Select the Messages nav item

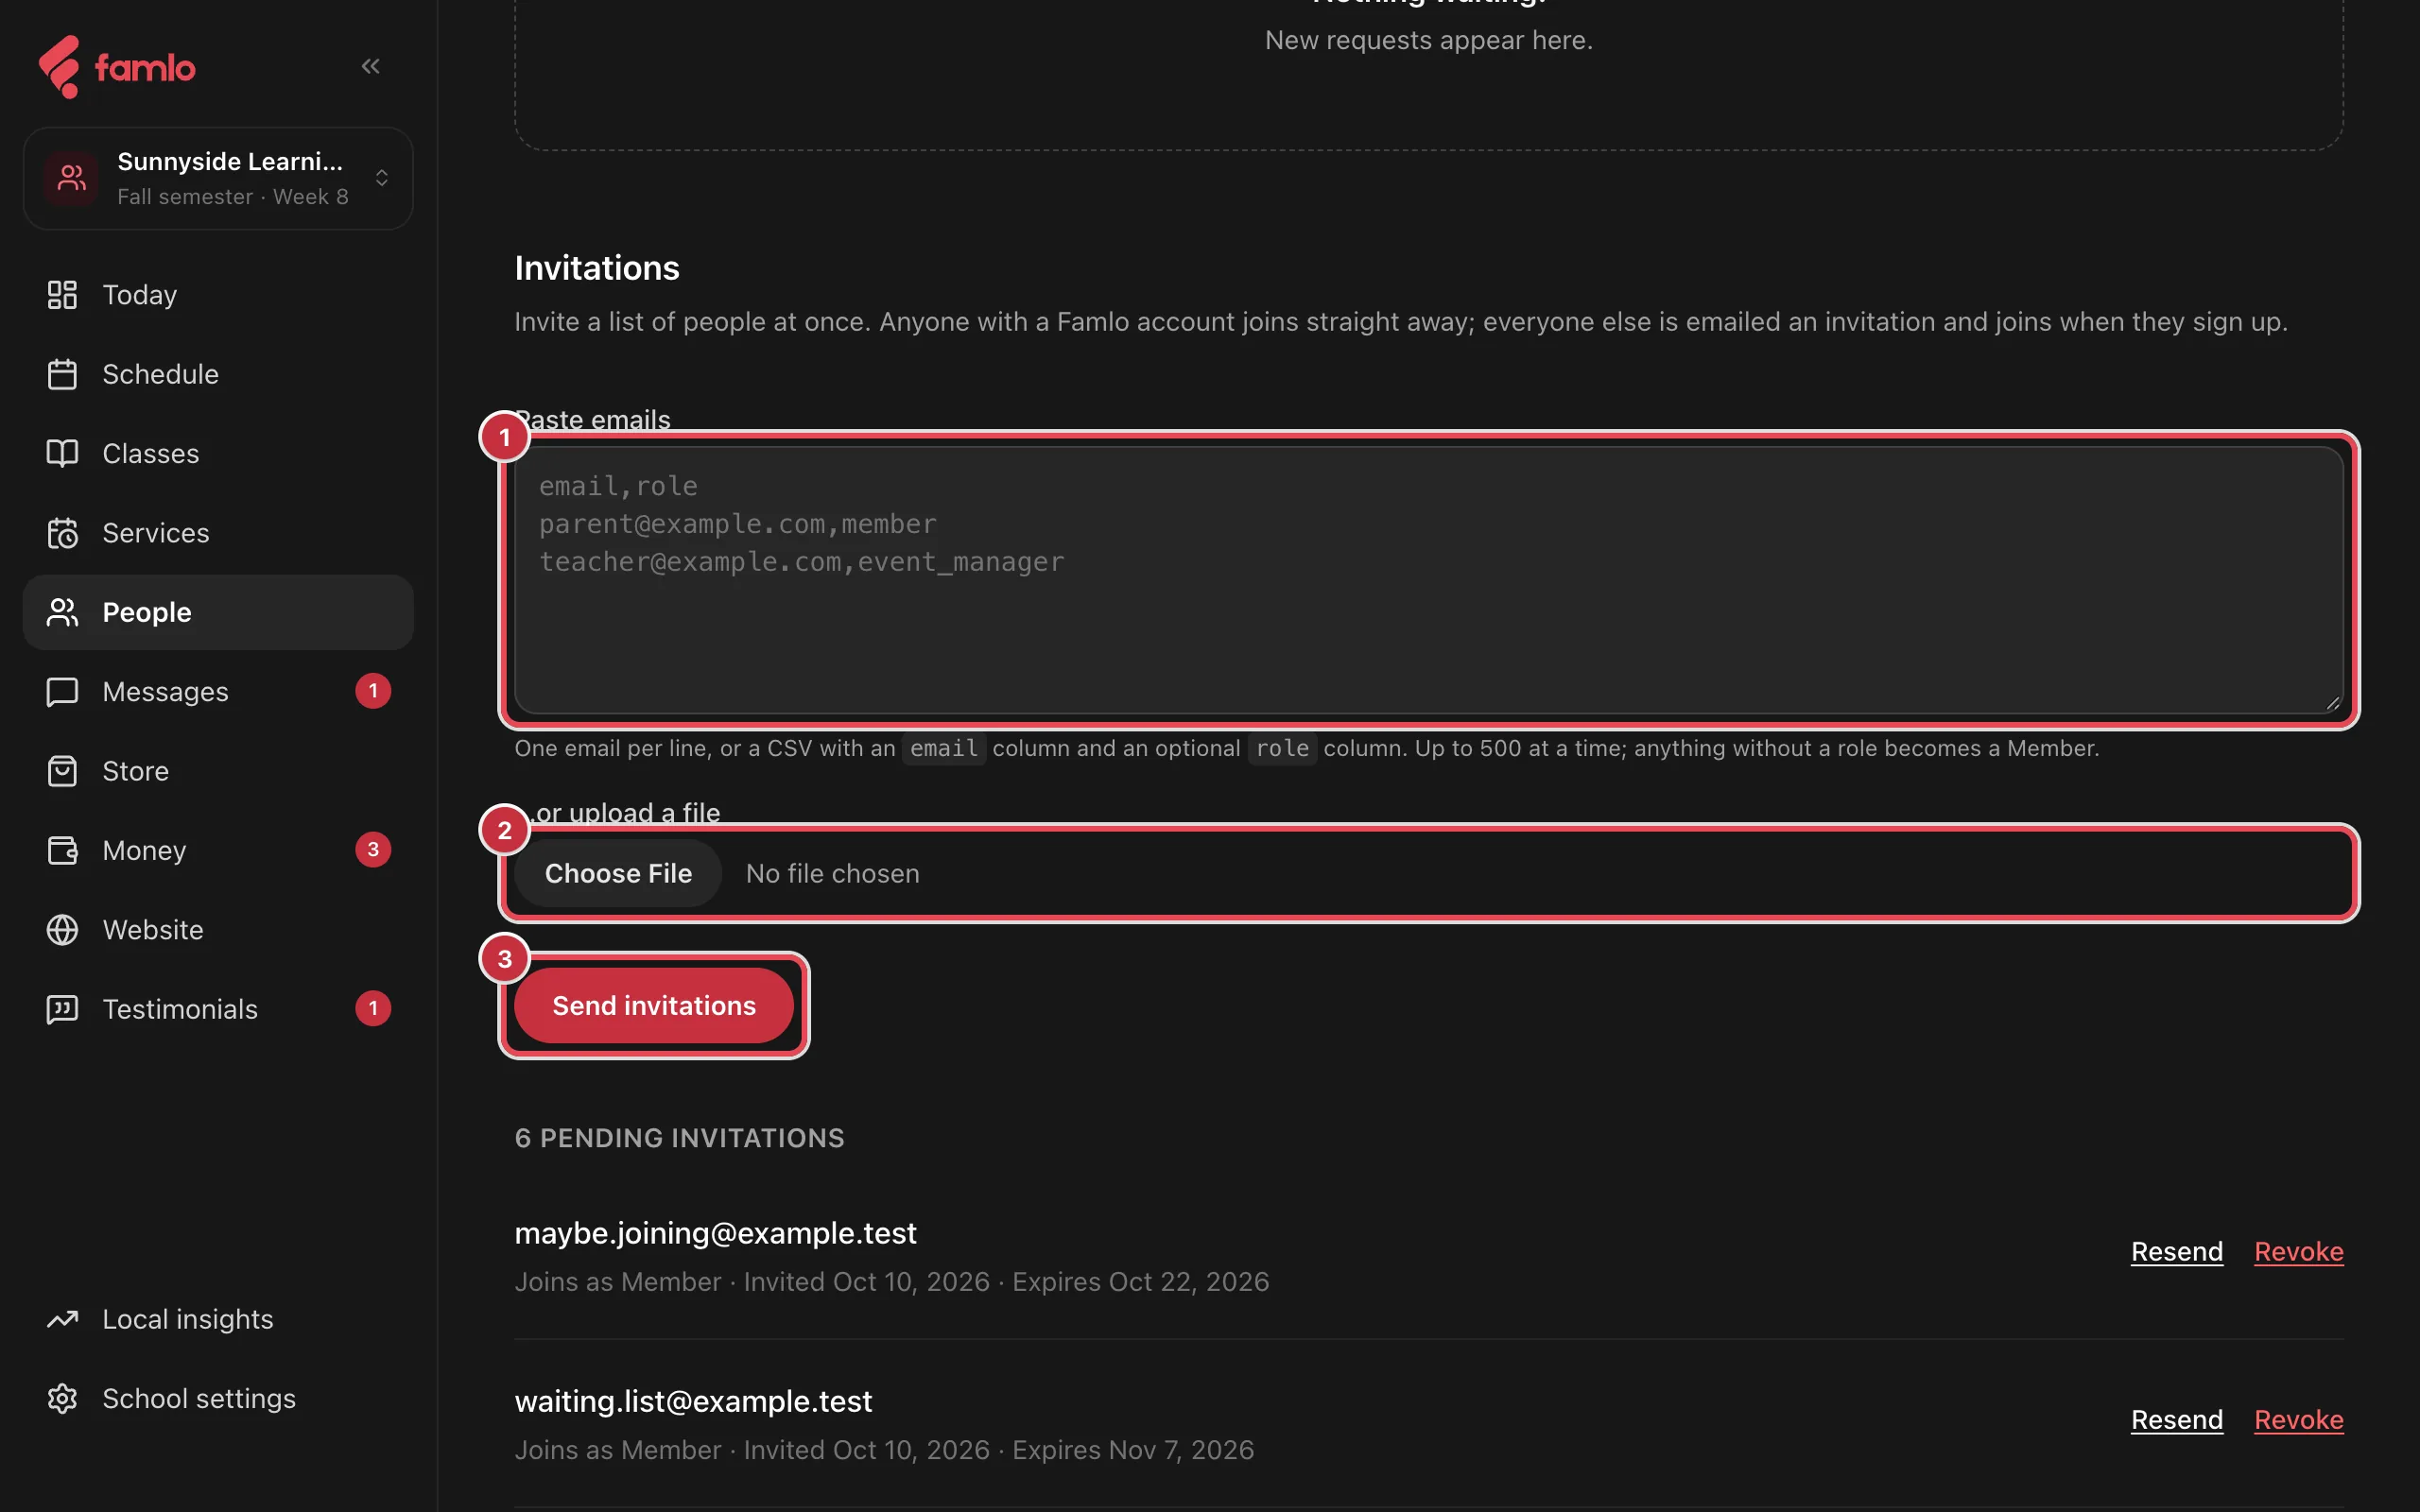tap(218, 692)
